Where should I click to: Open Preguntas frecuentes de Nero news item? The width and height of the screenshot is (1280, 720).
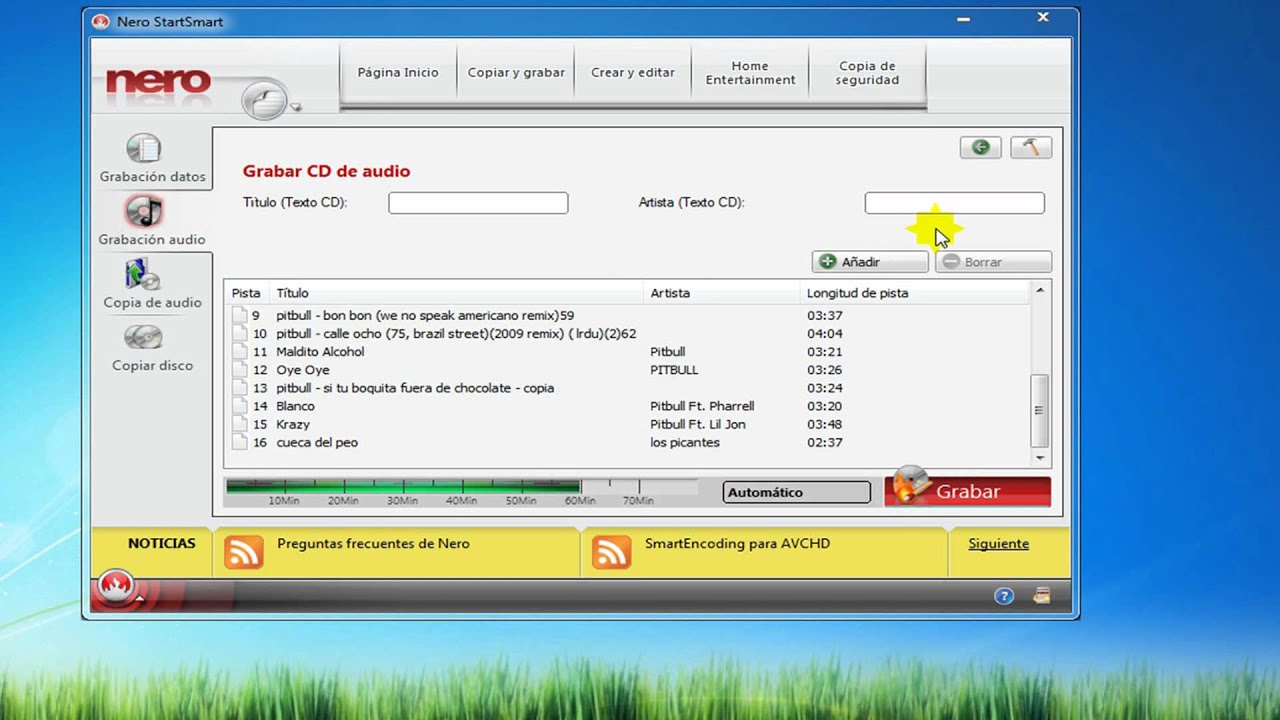pos(373,543)
